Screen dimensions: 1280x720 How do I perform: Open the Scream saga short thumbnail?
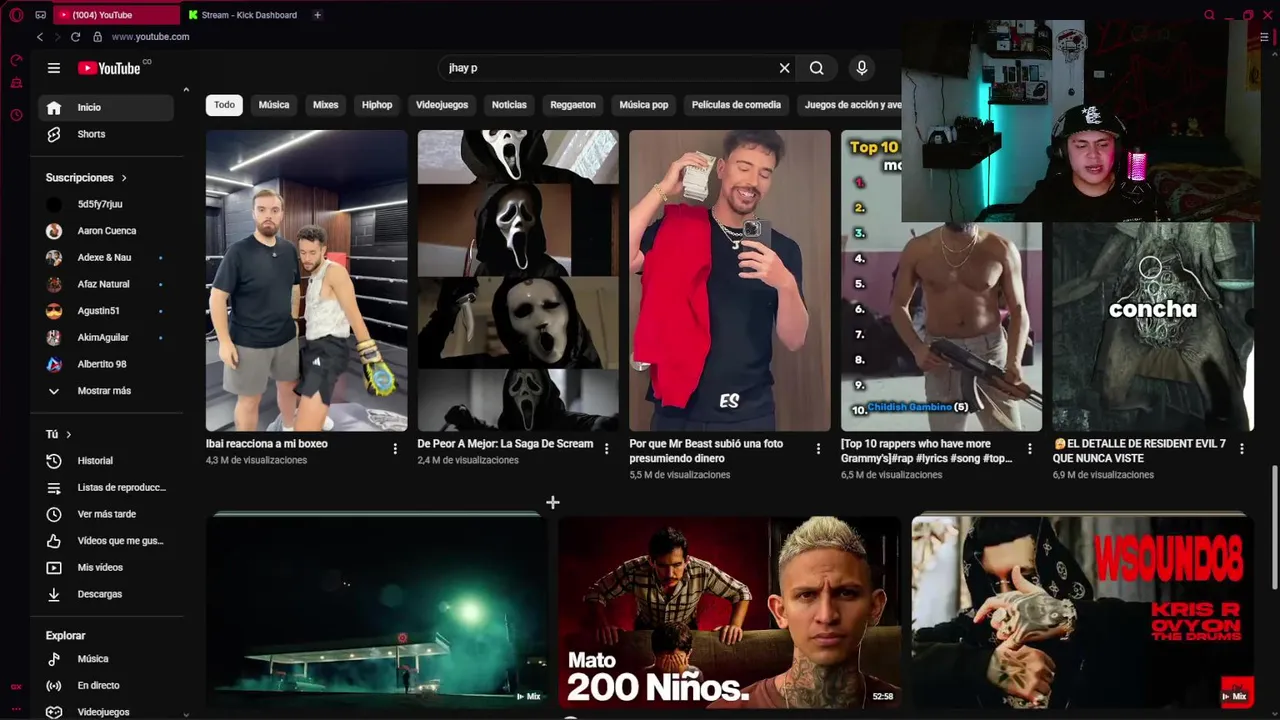(518, 280)
